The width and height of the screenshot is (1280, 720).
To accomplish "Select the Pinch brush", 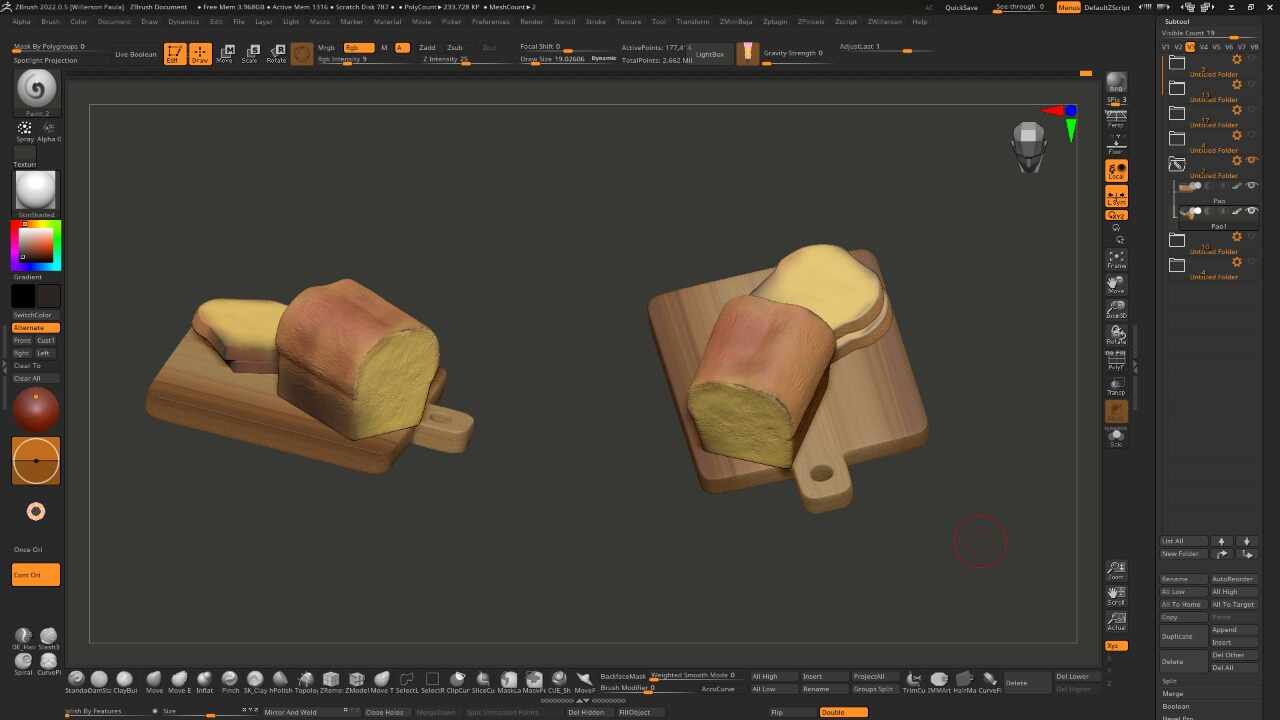I will pos(230,681).
